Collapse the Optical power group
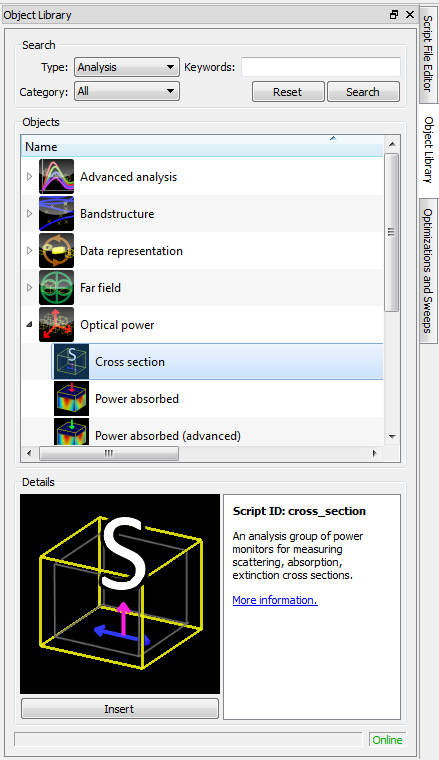Viewport: 439px width, 760px height. tap(30, 325)
